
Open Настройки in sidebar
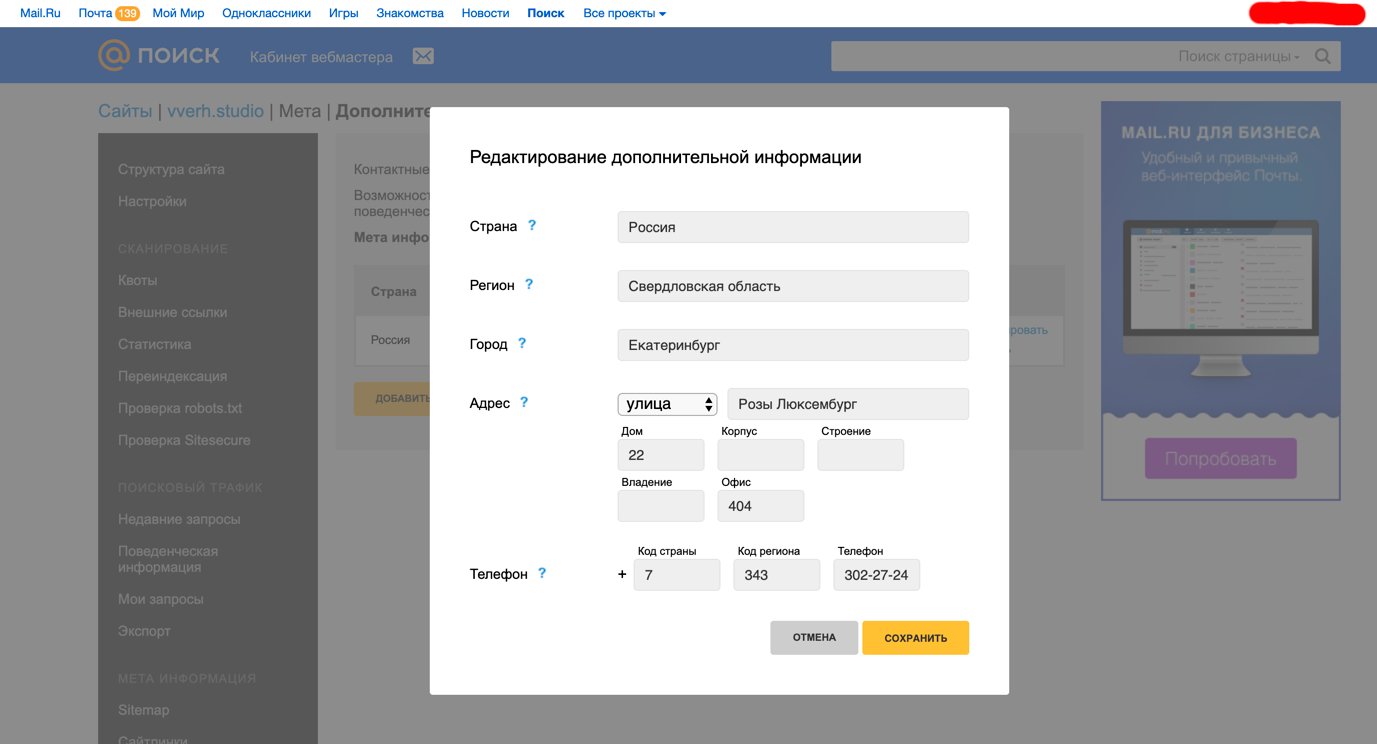(x=152, y=201)
